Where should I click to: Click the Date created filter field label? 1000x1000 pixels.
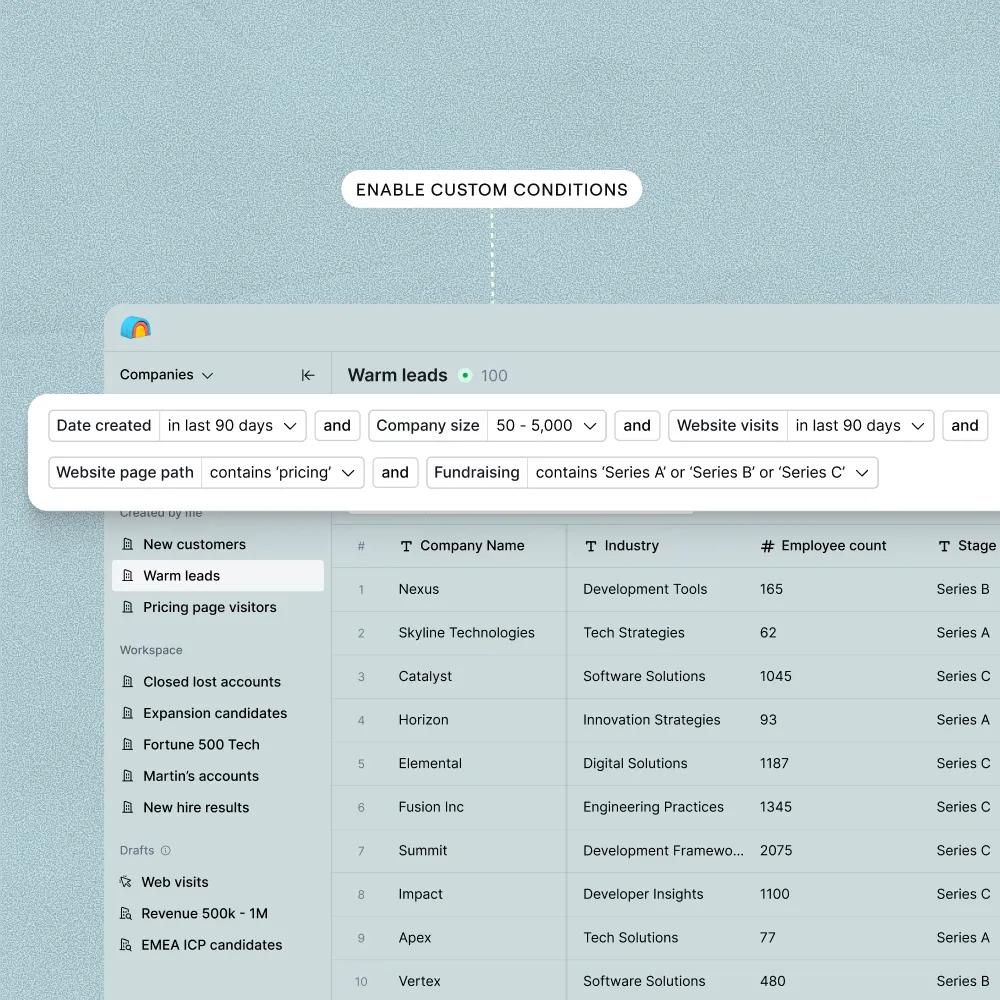[x=104, y=425]
